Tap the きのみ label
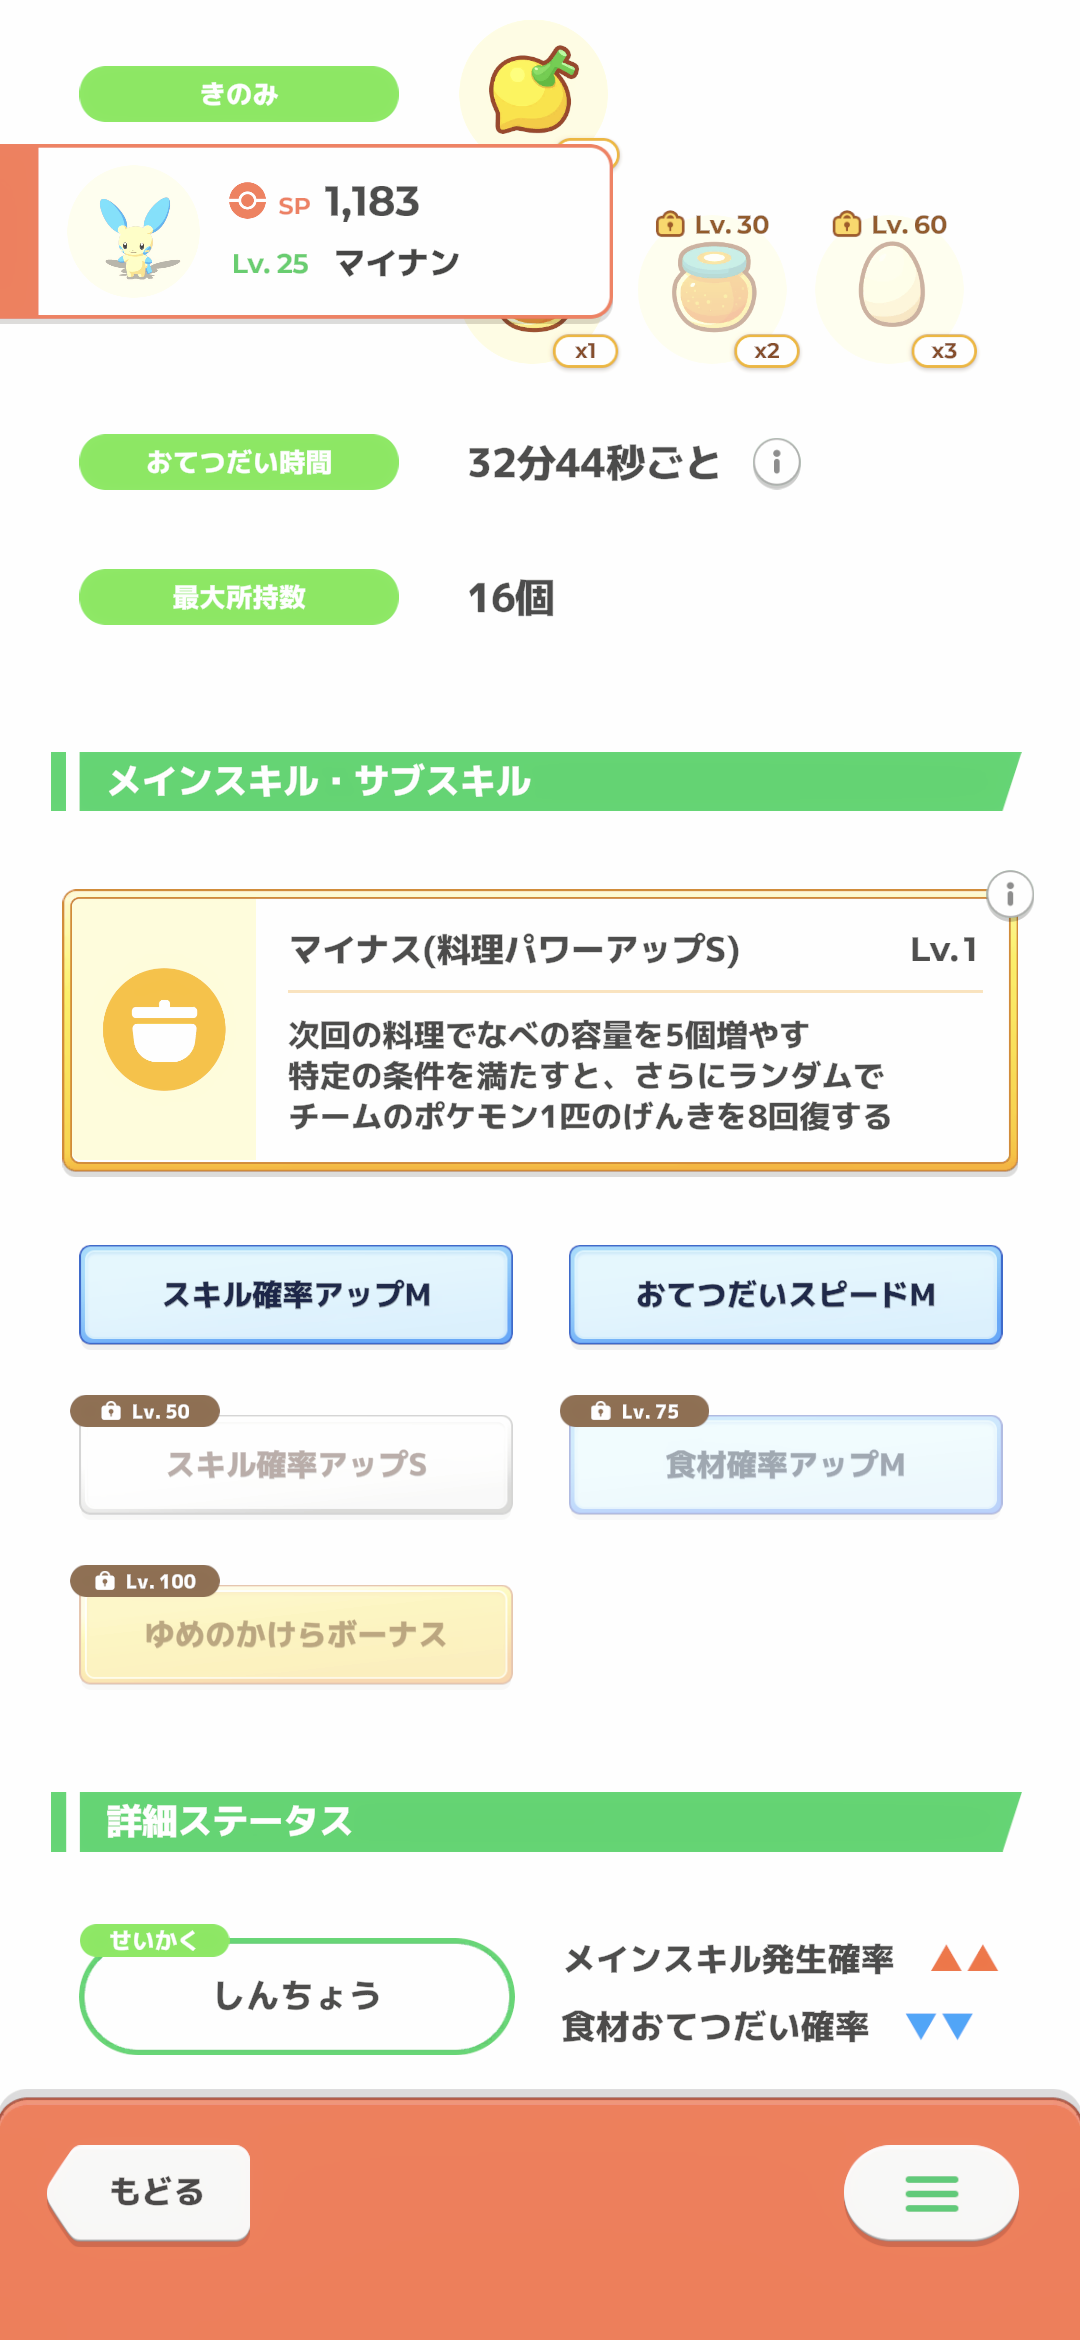Screen dimensions: 1080x2340 239,94
